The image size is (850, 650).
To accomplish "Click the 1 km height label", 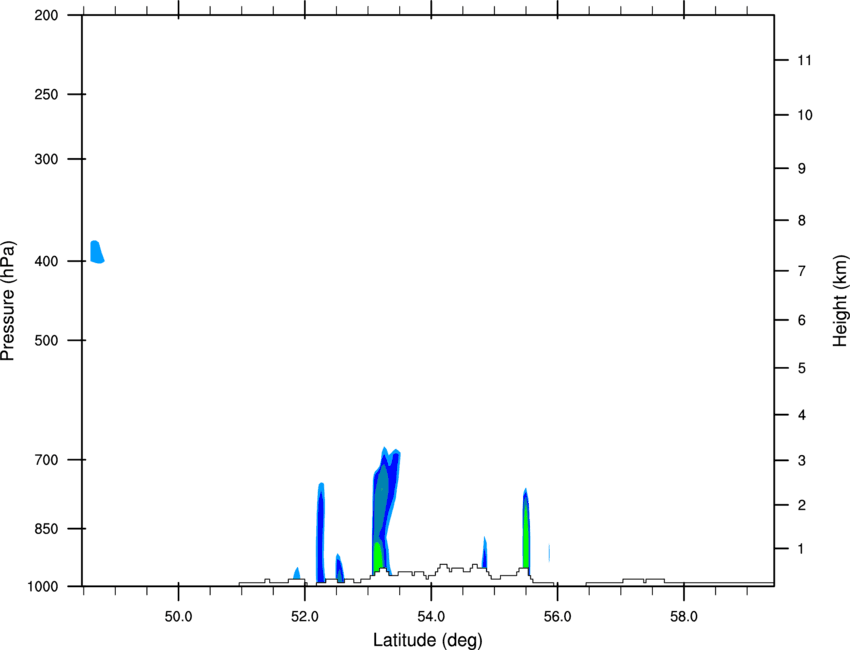I will coord(801,549).
